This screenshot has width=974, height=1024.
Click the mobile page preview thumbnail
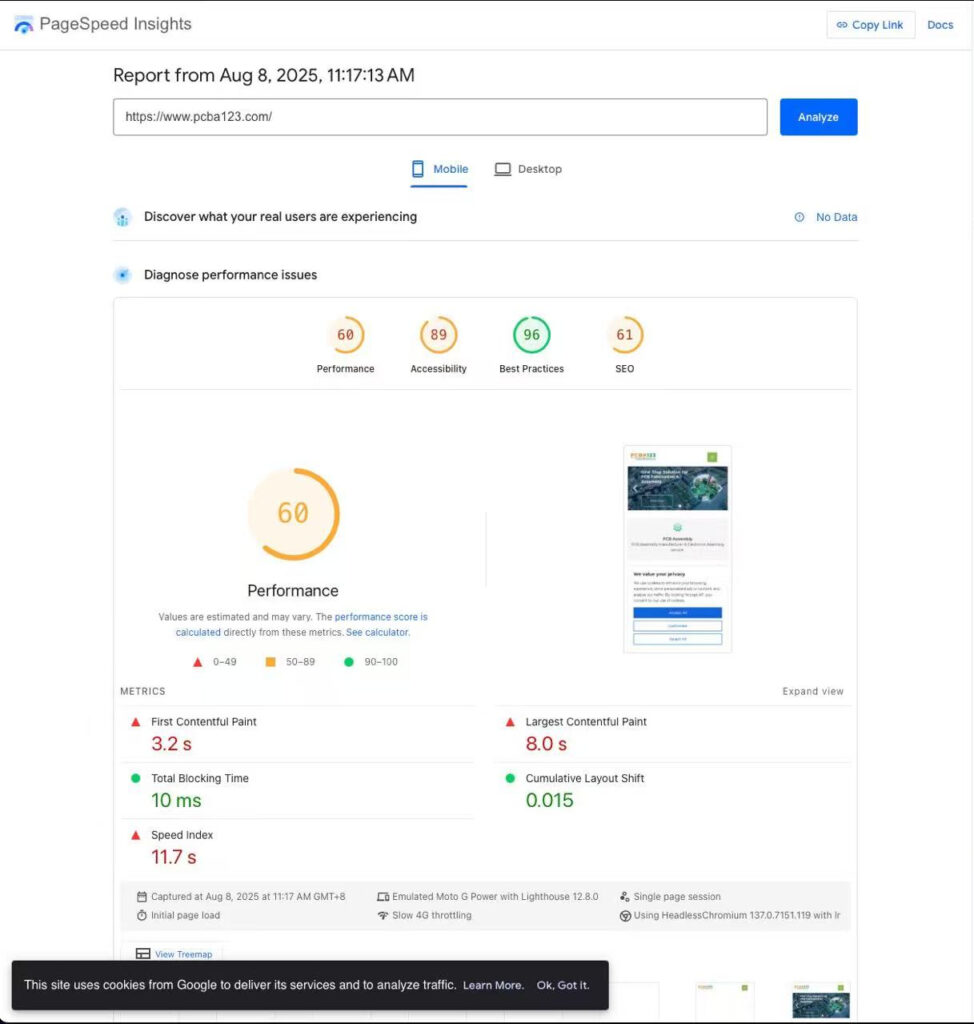pyautogui.click(x=676, y=548)
